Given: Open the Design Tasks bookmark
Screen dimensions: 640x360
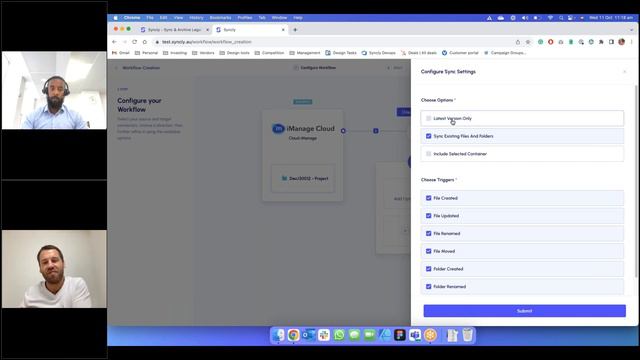Looking at the screenshot, I should (x=341, y=53).
